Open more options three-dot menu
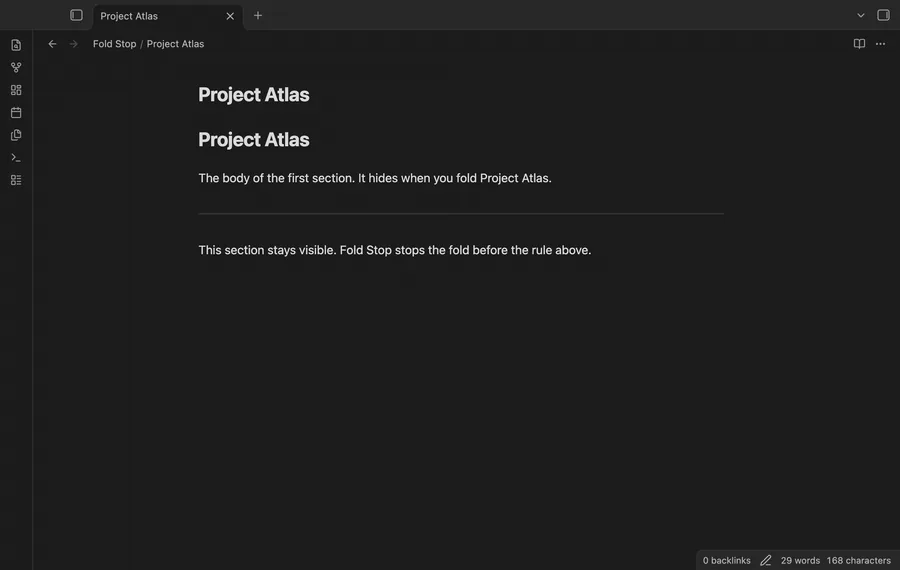 point(880,44)
